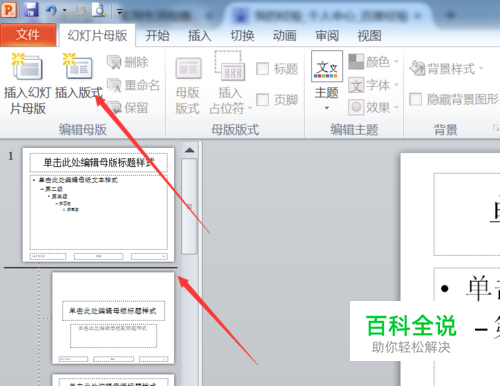Image resolution: width=500 pixels, height=386 pixels.
Task: Select the partially visible third layout thumbnail
Action: [x=113, y=380]
